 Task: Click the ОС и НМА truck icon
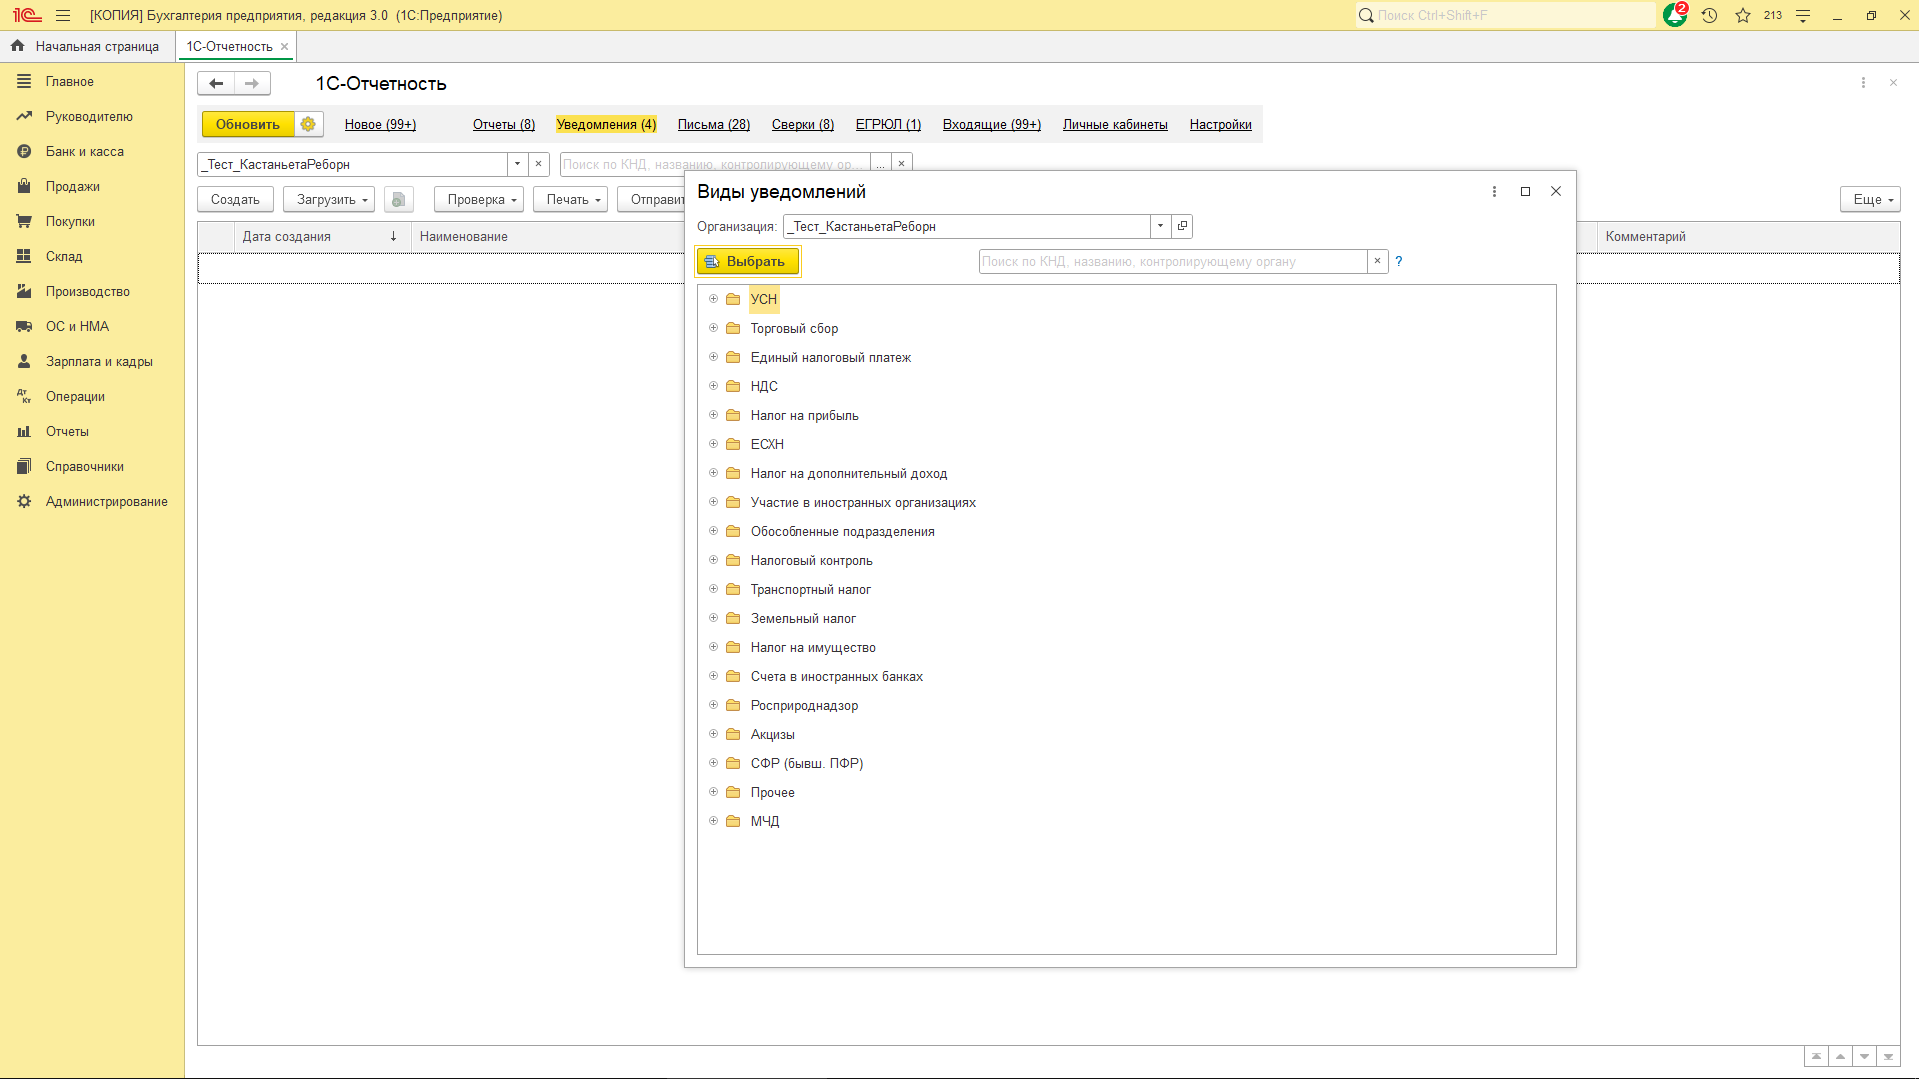tap(24, 326)
